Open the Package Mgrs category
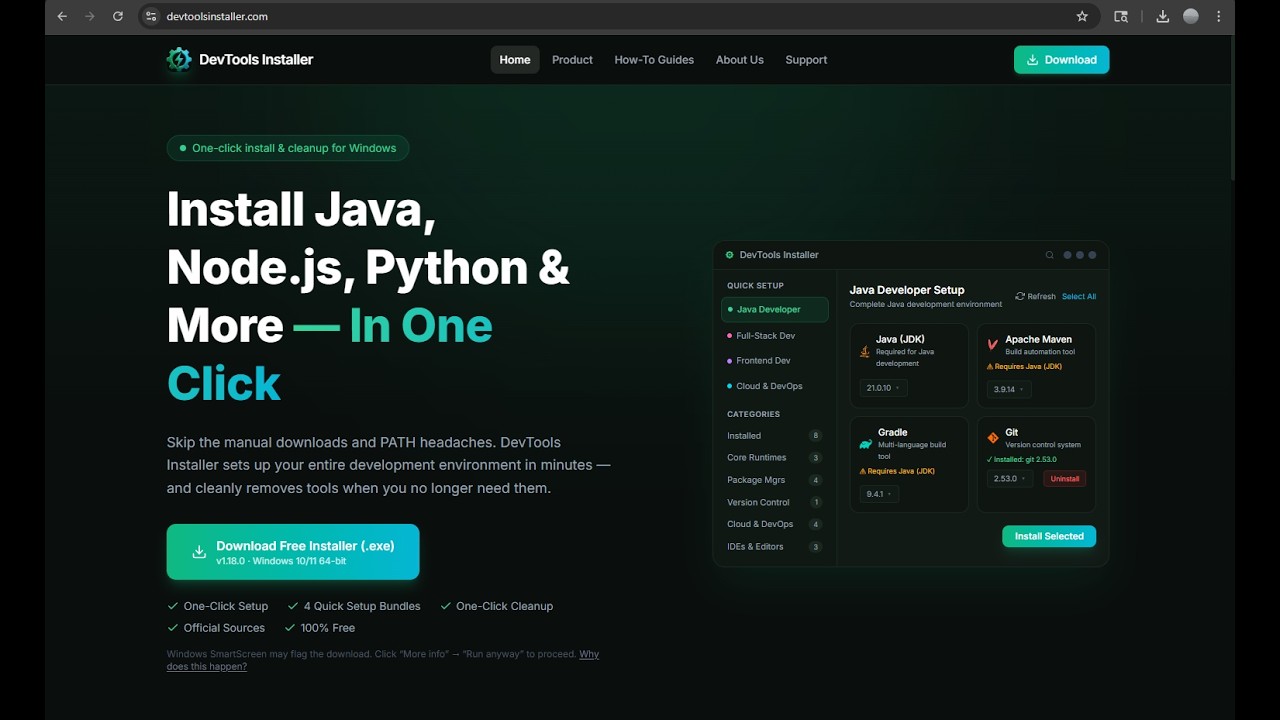Viewport: 1280px width, 720px height. 775,480
